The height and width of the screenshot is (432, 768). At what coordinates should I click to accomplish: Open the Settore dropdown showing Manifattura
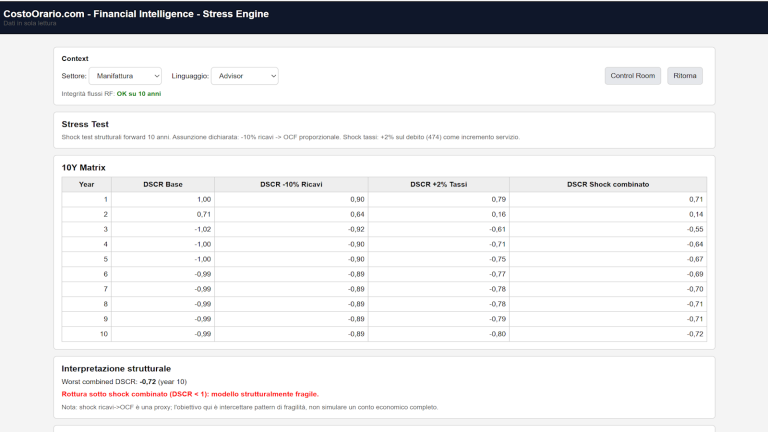(x=125, y=76)
